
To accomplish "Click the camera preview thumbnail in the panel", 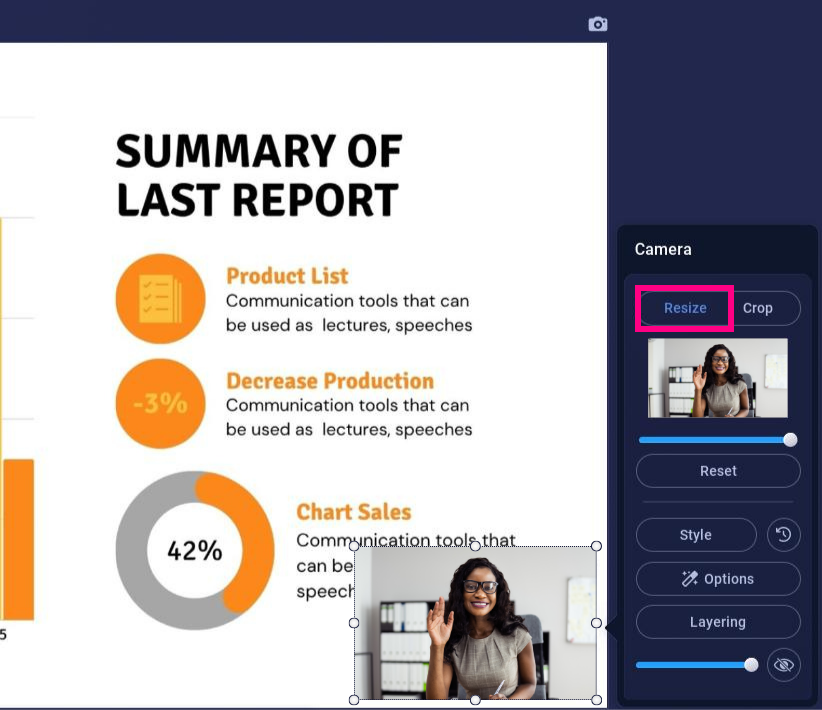I will point(717,377).
